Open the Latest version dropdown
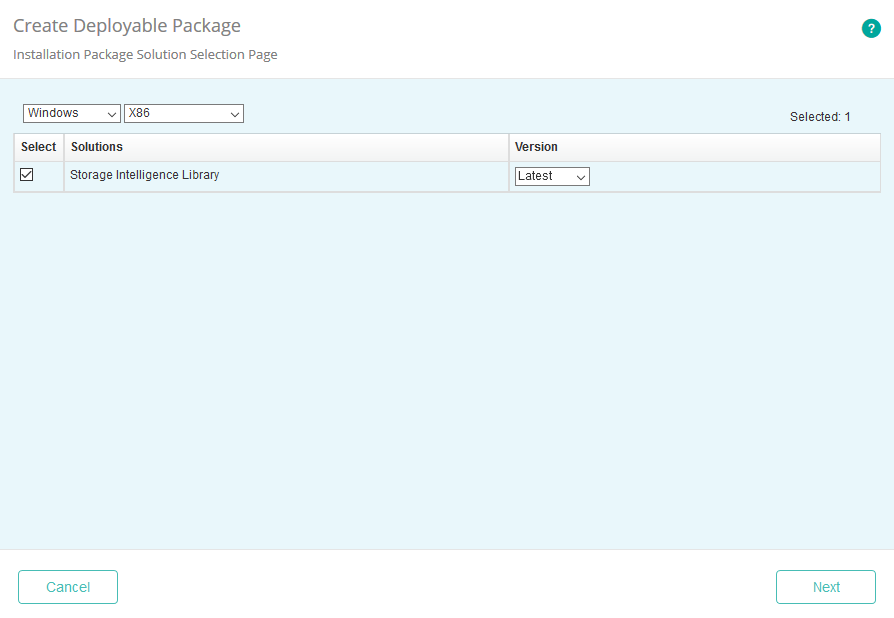Screen dimensions: 894x618 coord(552,177)
